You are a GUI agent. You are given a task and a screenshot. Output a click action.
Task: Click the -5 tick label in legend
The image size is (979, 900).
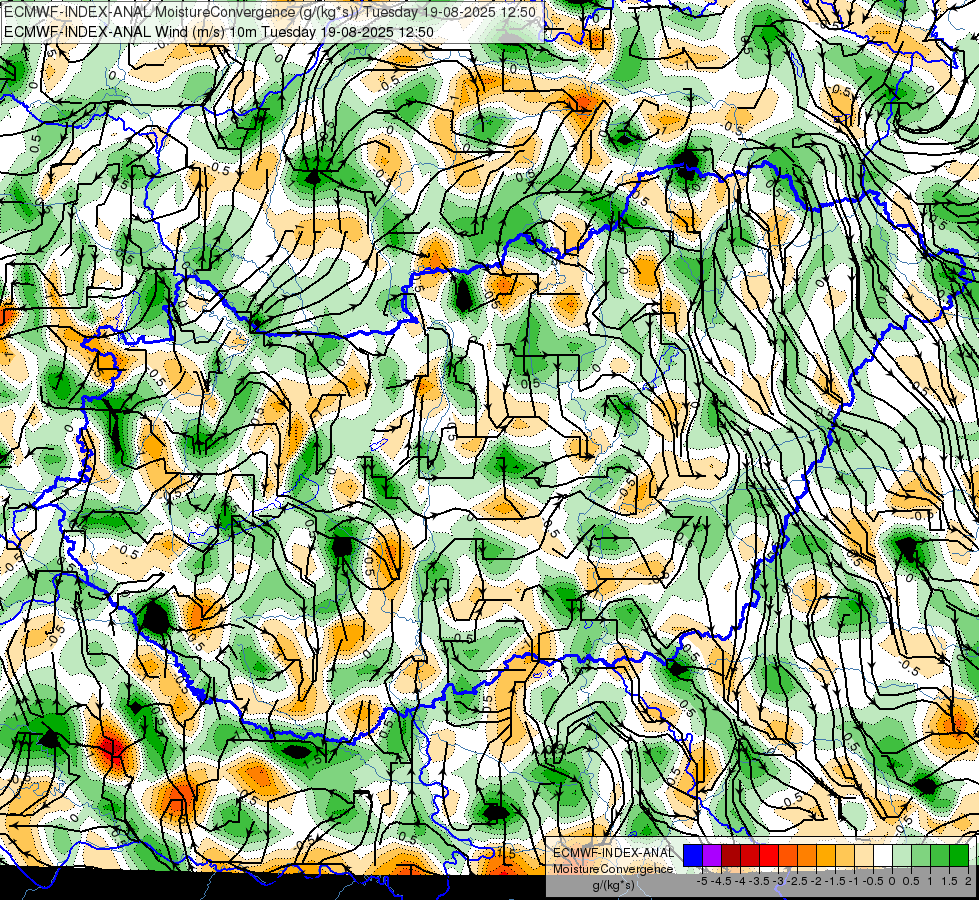tap(702, 881)
